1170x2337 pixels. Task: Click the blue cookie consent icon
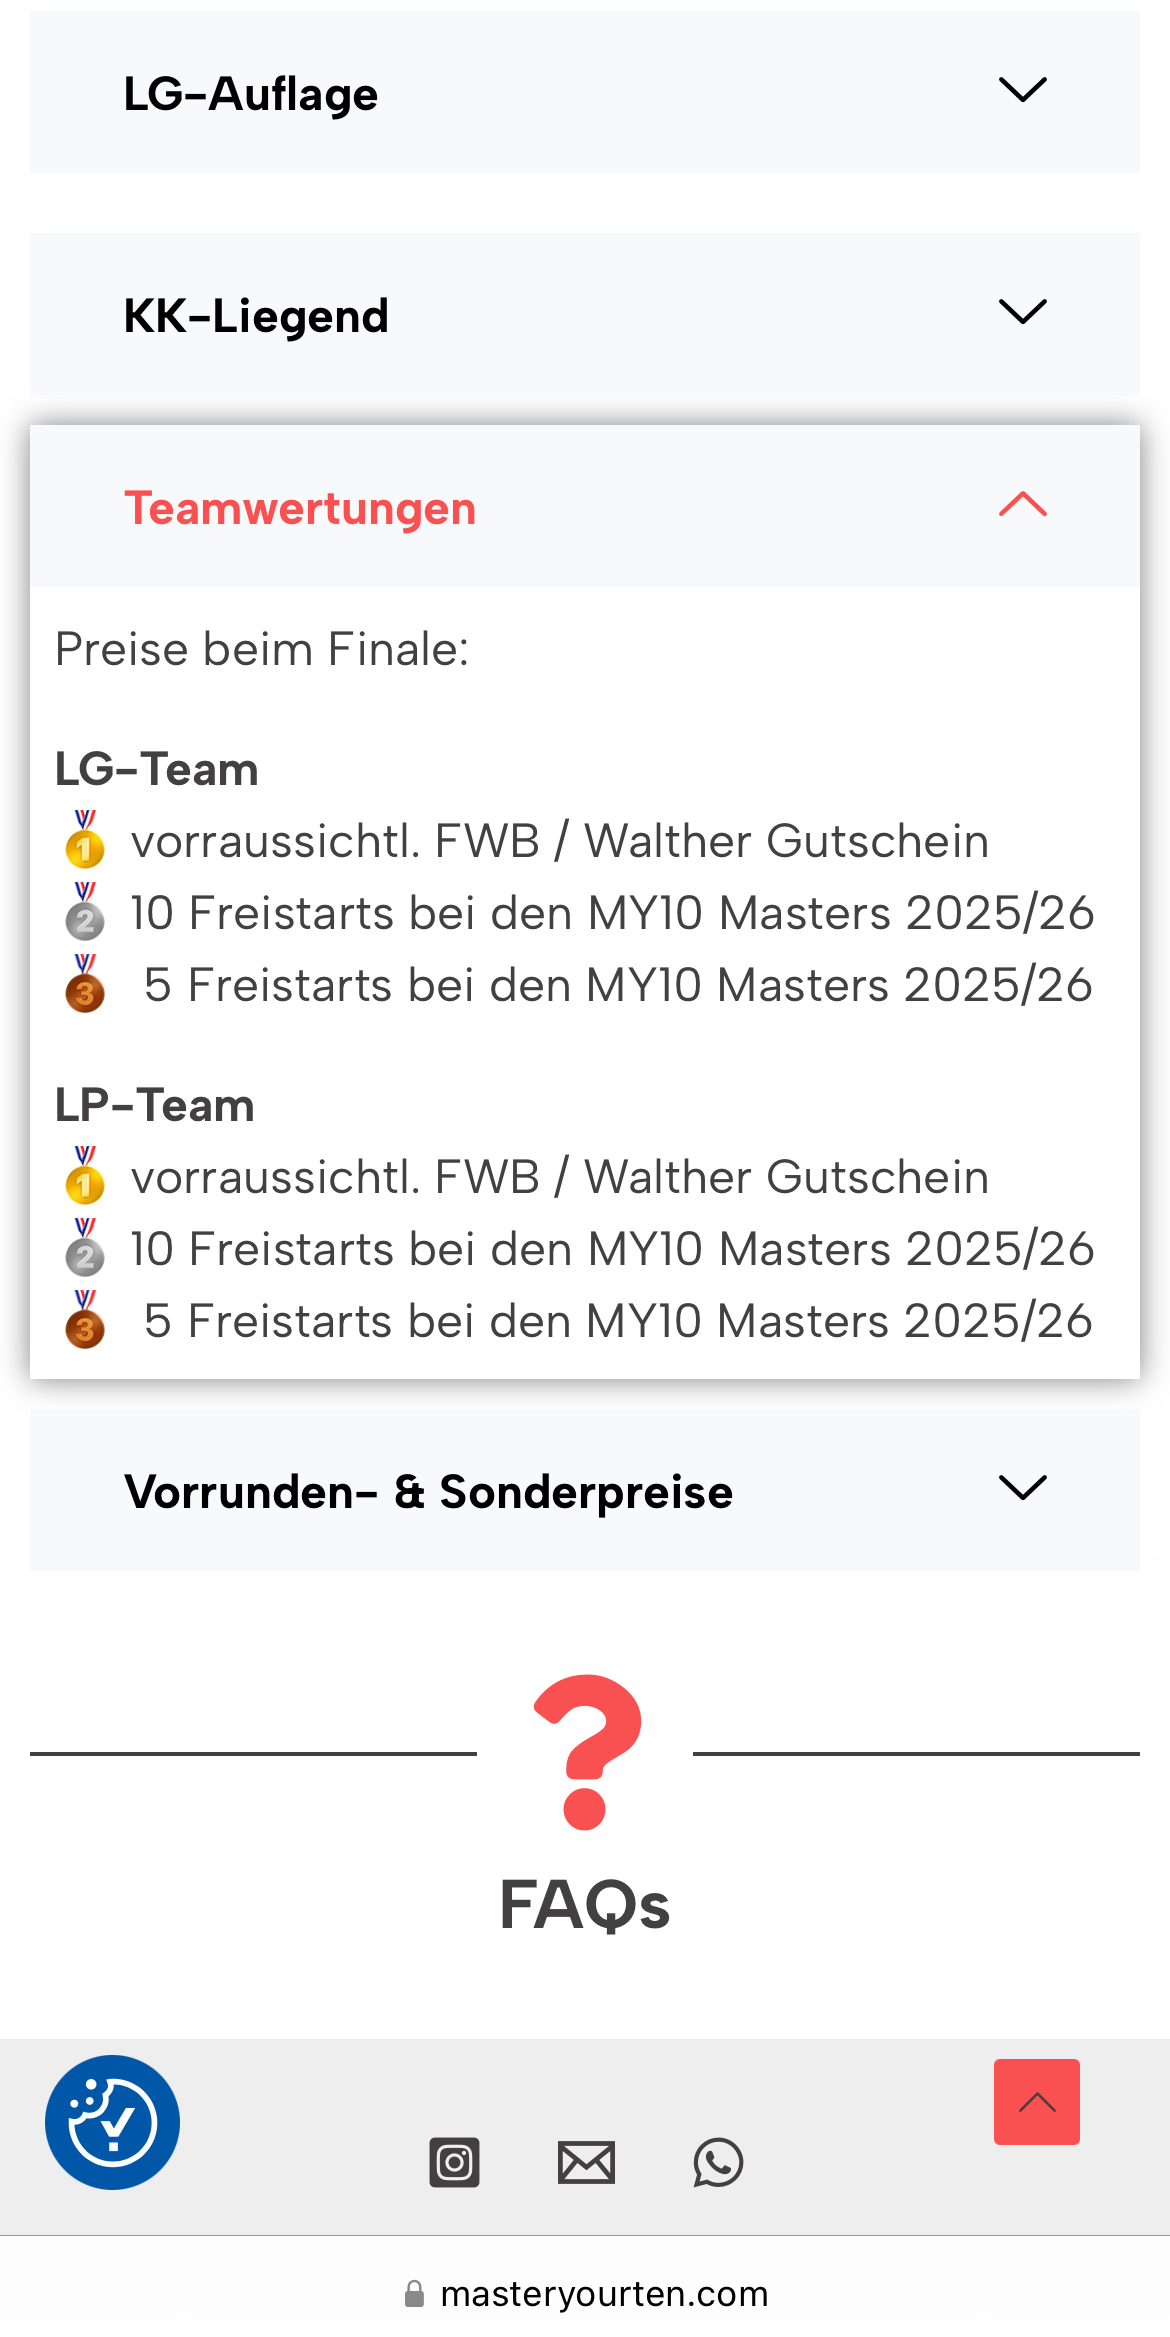(x=112, y=2122)
